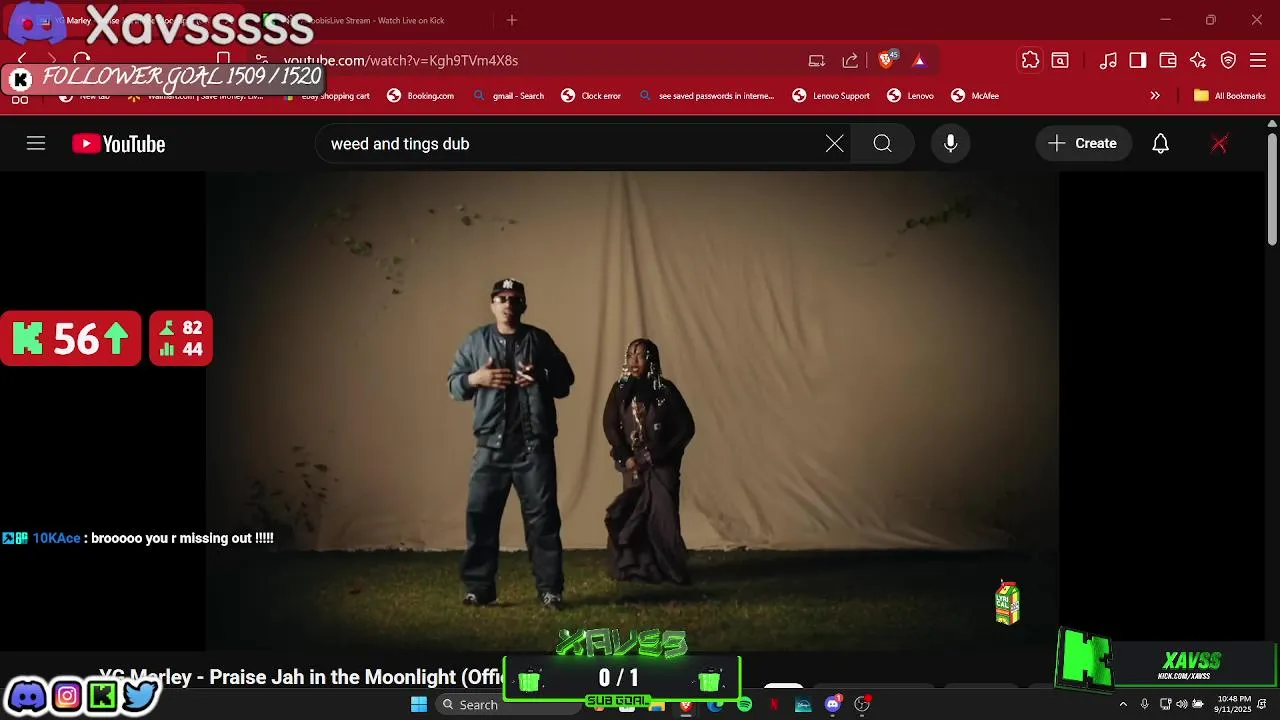This screenshot has width=1280, height=720.
Task: Click the tray microphone icon
Action: click(1145, 705)
